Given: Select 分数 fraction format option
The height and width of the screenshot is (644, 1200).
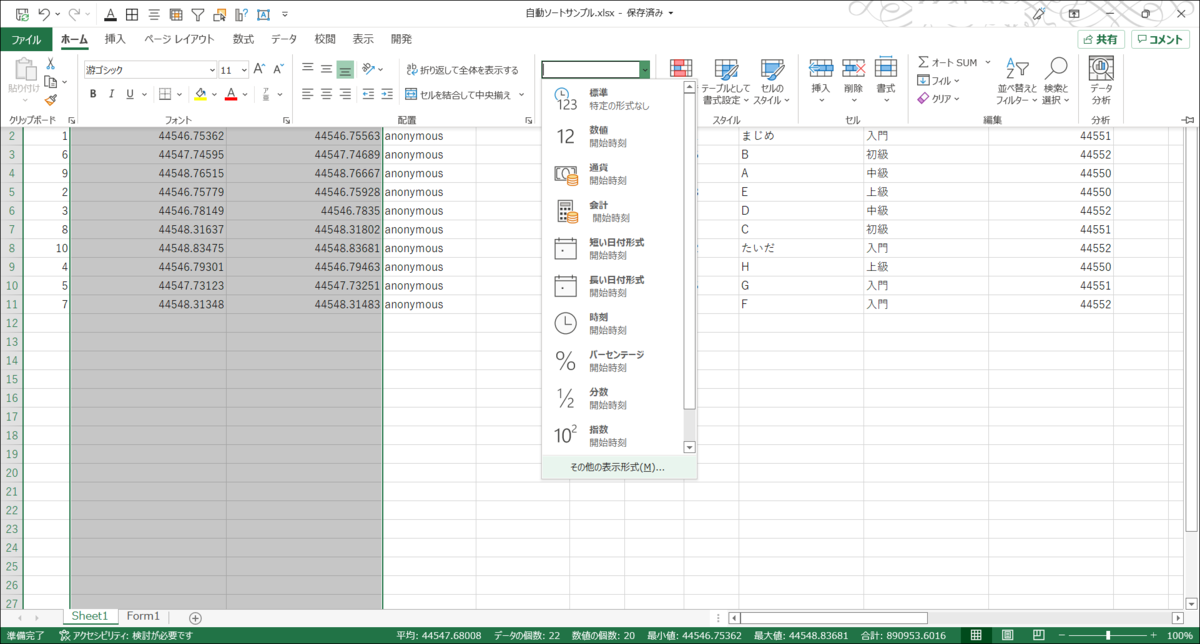Looking at the screenshot, I should pos(612,398).
